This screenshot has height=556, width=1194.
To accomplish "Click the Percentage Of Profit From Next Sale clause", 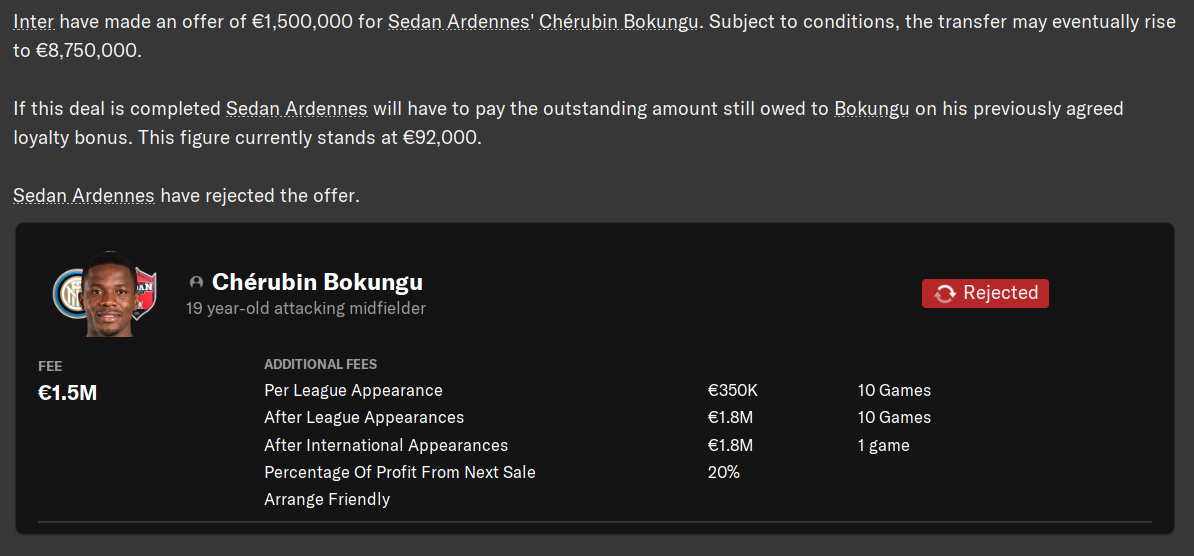I will [x=400, y=472].
